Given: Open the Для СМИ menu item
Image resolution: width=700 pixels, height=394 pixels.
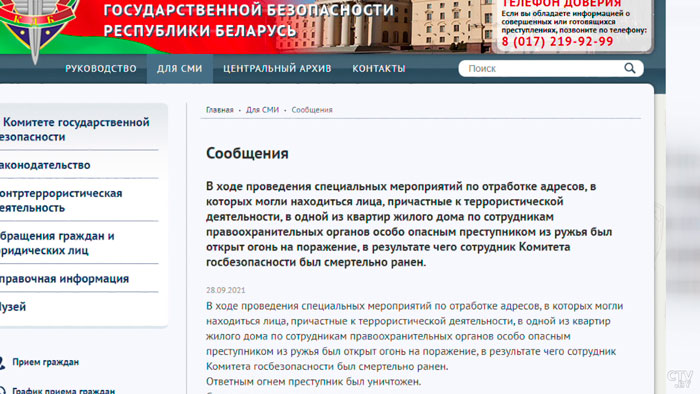Looking at the screenshot, I should coord(179,69).
